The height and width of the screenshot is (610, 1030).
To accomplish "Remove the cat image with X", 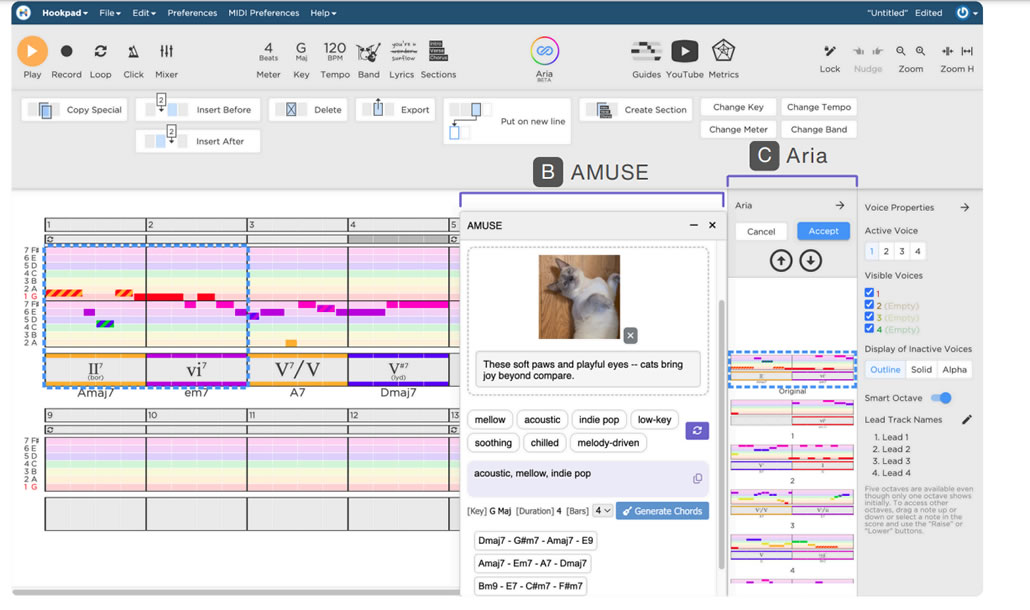I will coord(630,335).
